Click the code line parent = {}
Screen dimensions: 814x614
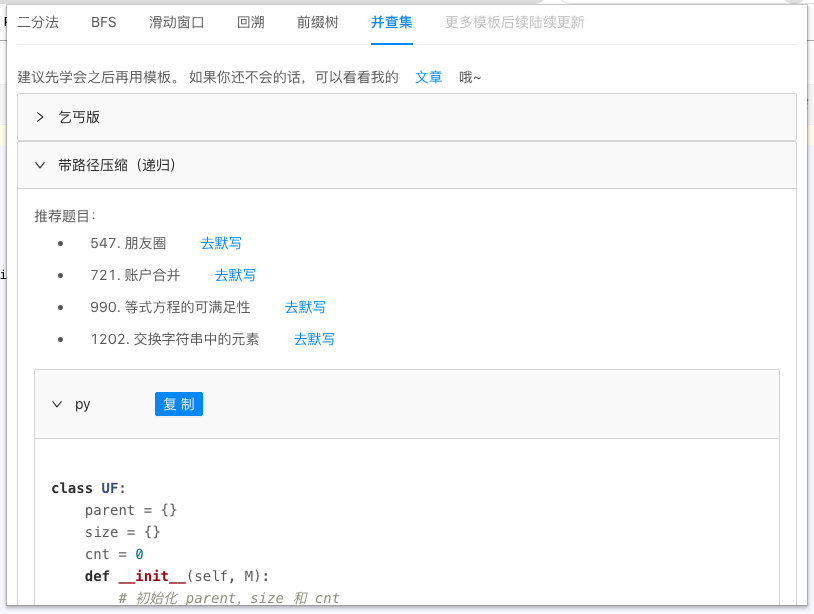pyautogui.click(x=131, y=510)
